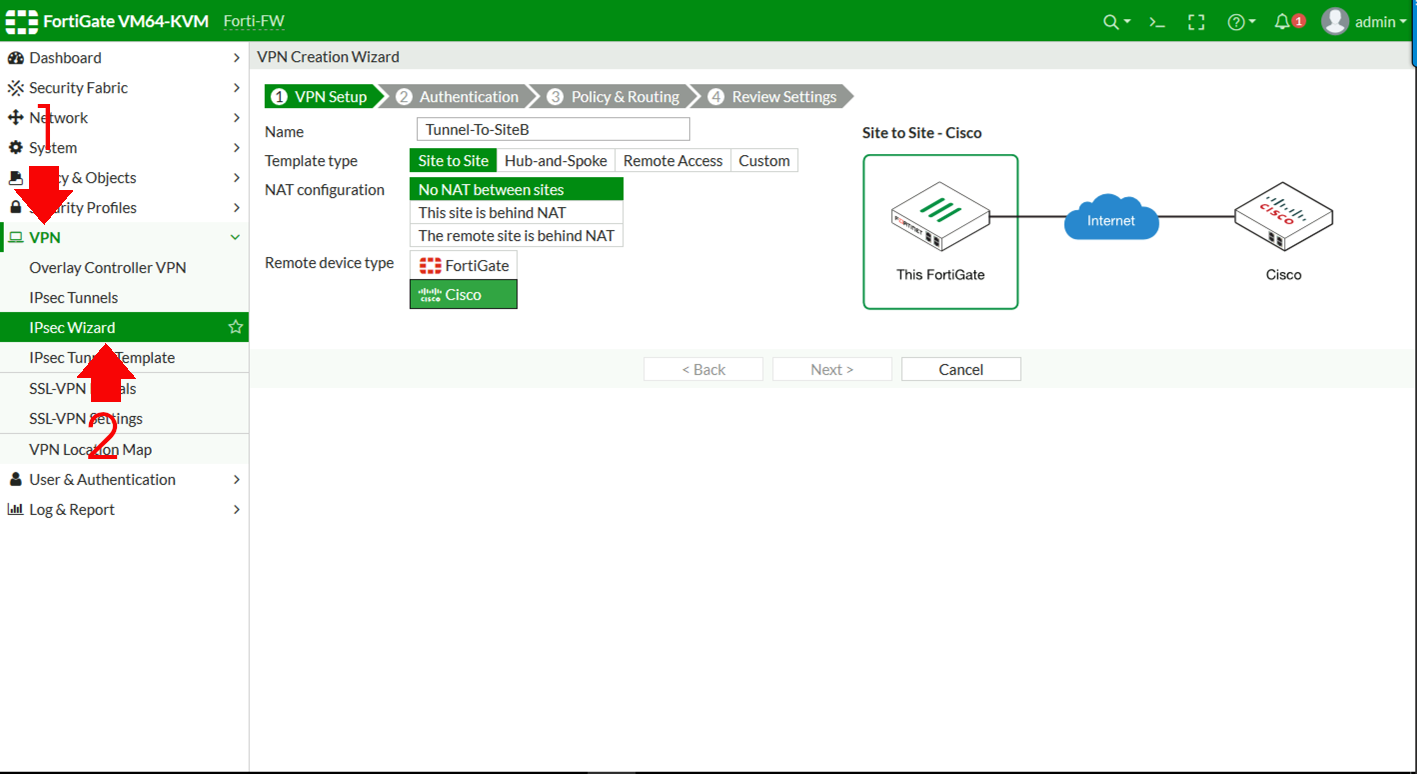Screen dimensions: 1417x774
Task: Expand the Network menu chevron
Action: pyautogui.click(x=236, y=118)
